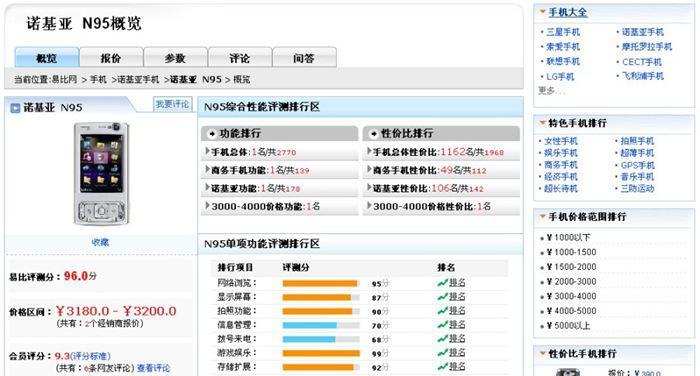Open 三防运动 ranking link
Image resolution: width=700 pixels, height=376 pixels.
[x=638, y=188]
